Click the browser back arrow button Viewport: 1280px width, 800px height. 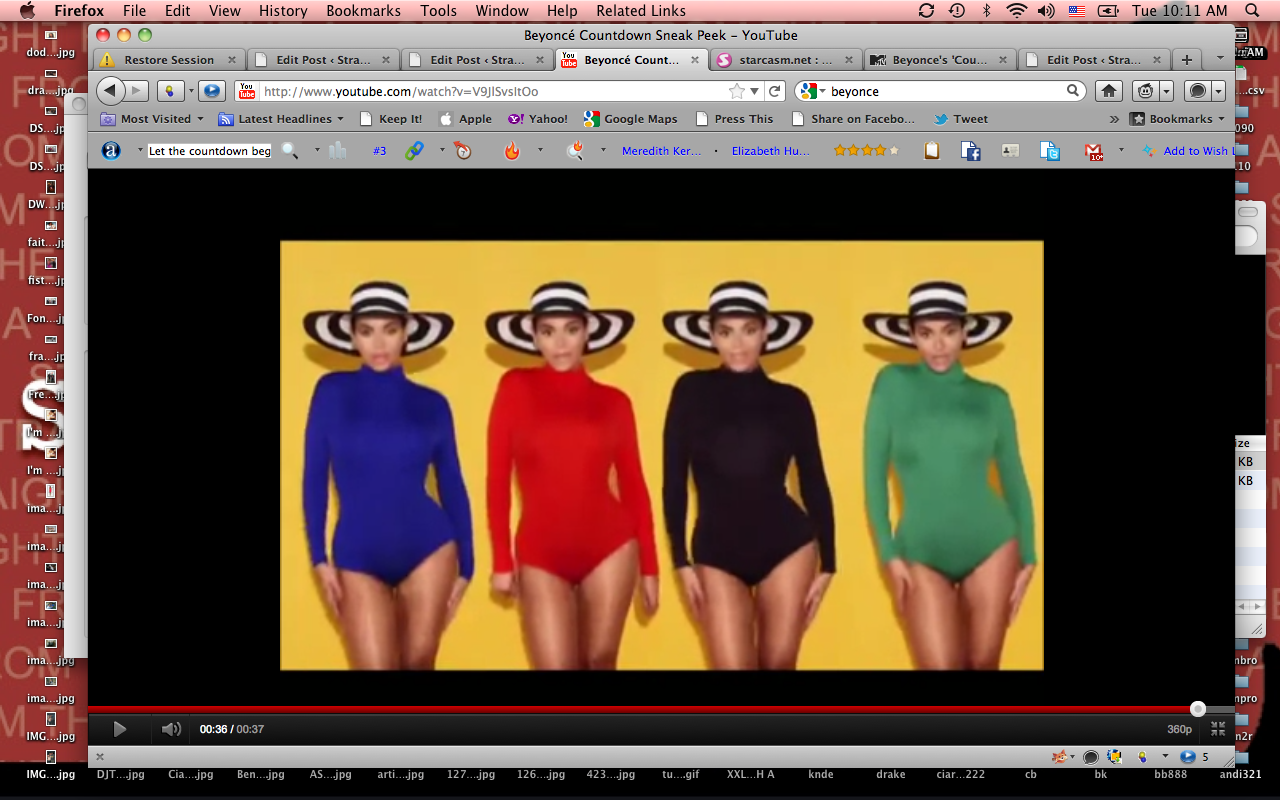111,91
